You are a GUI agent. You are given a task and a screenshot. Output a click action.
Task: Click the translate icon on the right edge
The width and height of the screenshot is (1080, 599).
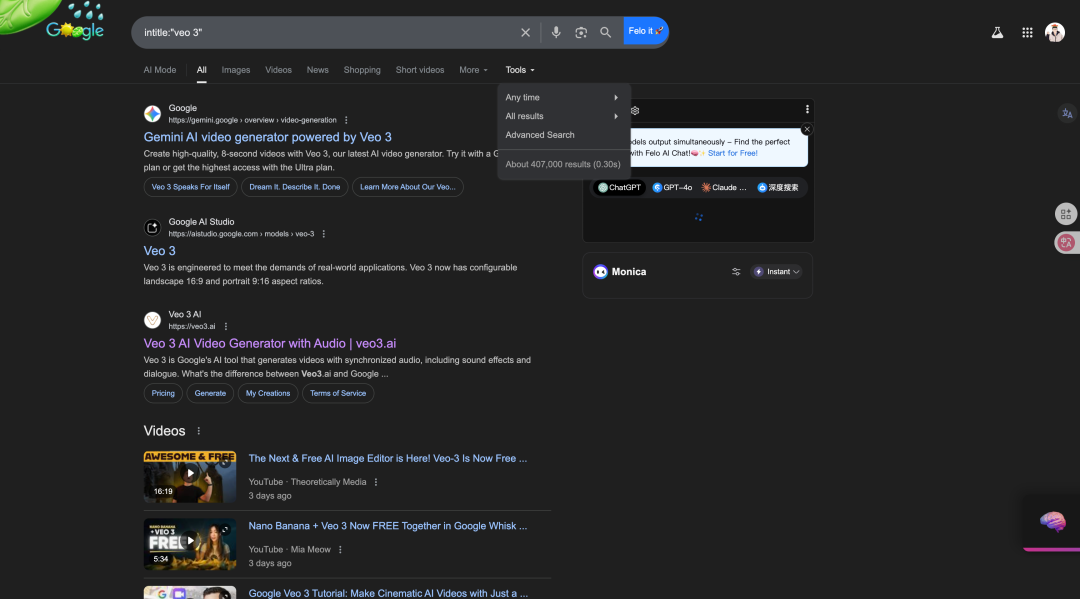click(1067, 114)
